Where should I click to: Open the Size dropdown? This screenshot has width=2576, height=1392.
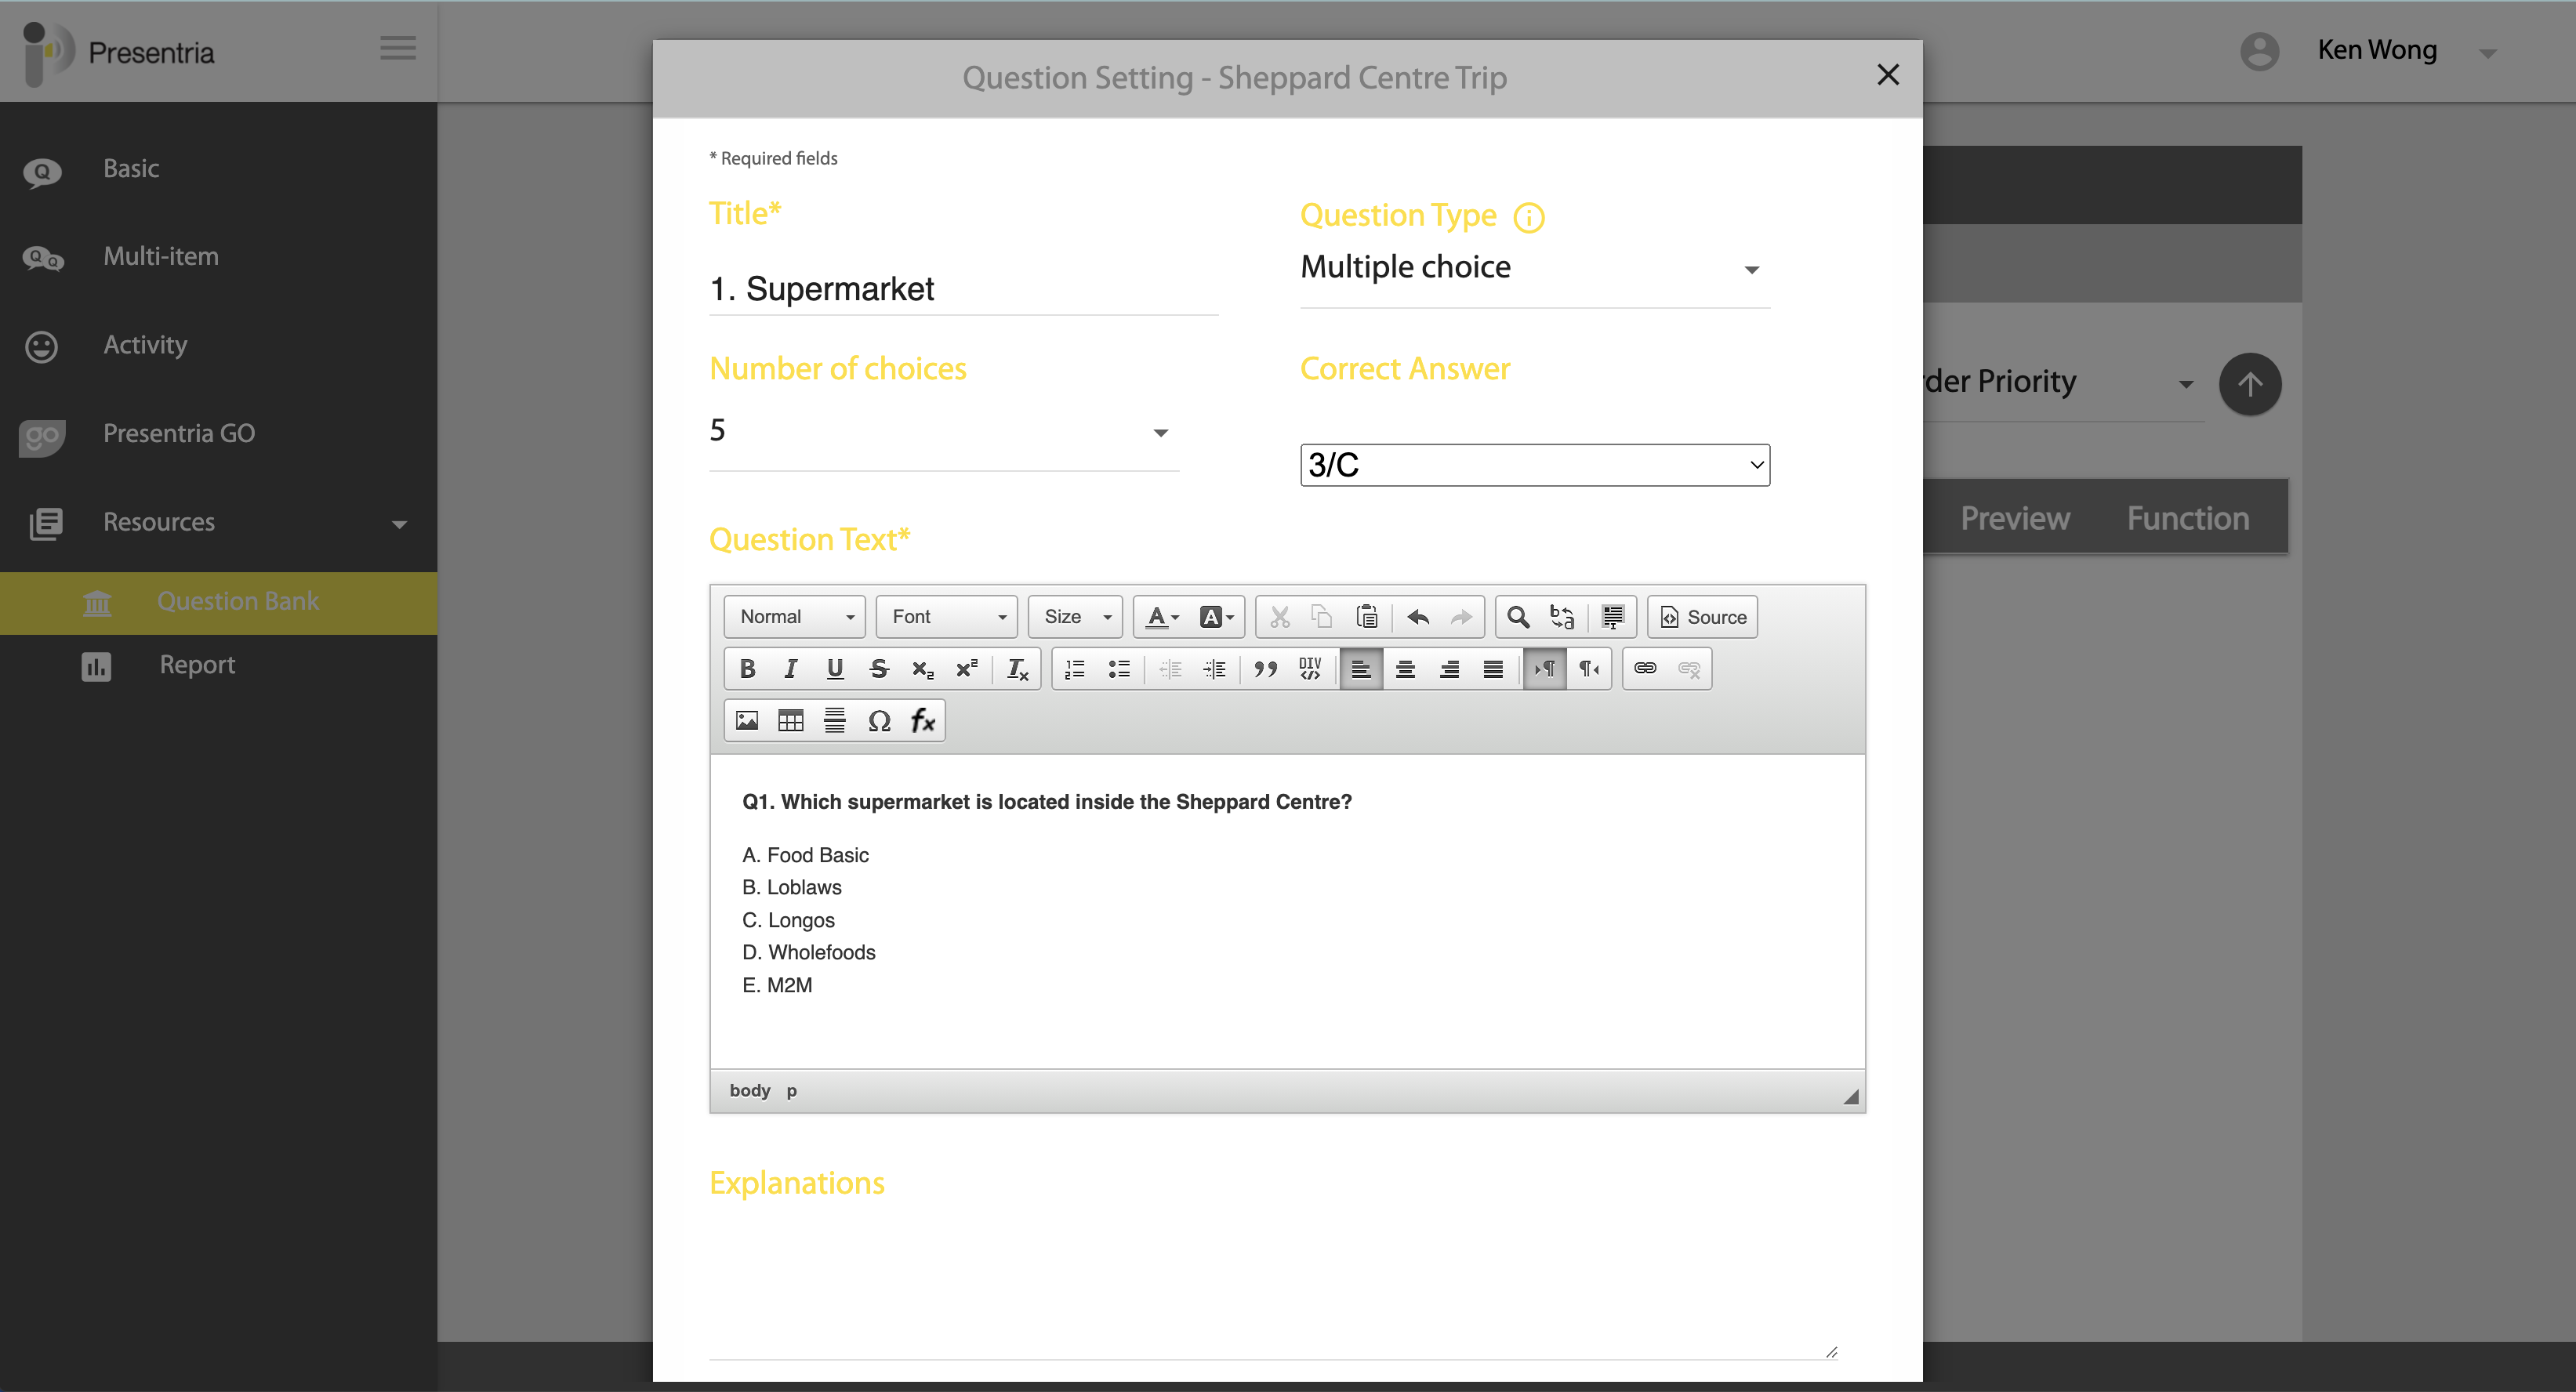[x=1076, y=617]
